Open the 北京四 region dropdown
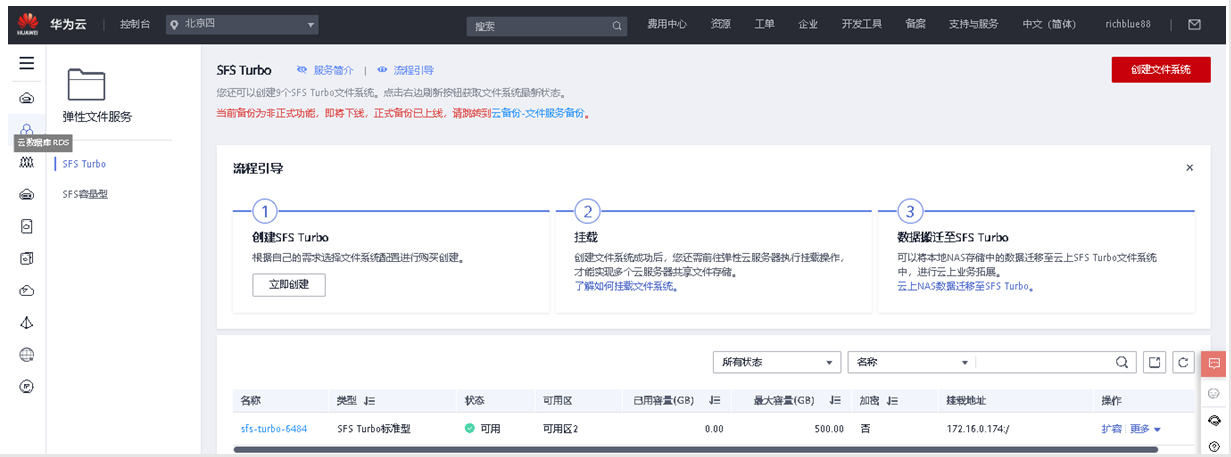Viewport: 1231px width, 457px height. click(x=242, y=24)
